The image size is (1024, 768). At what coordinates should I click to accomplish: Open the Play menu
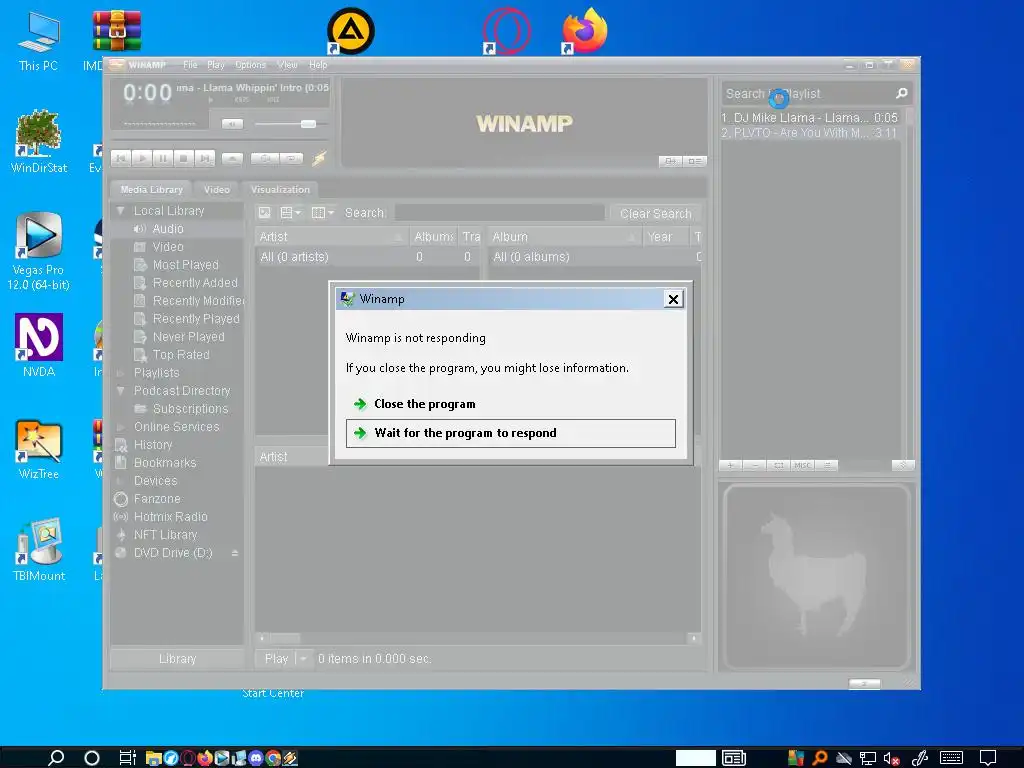(216, 65)
